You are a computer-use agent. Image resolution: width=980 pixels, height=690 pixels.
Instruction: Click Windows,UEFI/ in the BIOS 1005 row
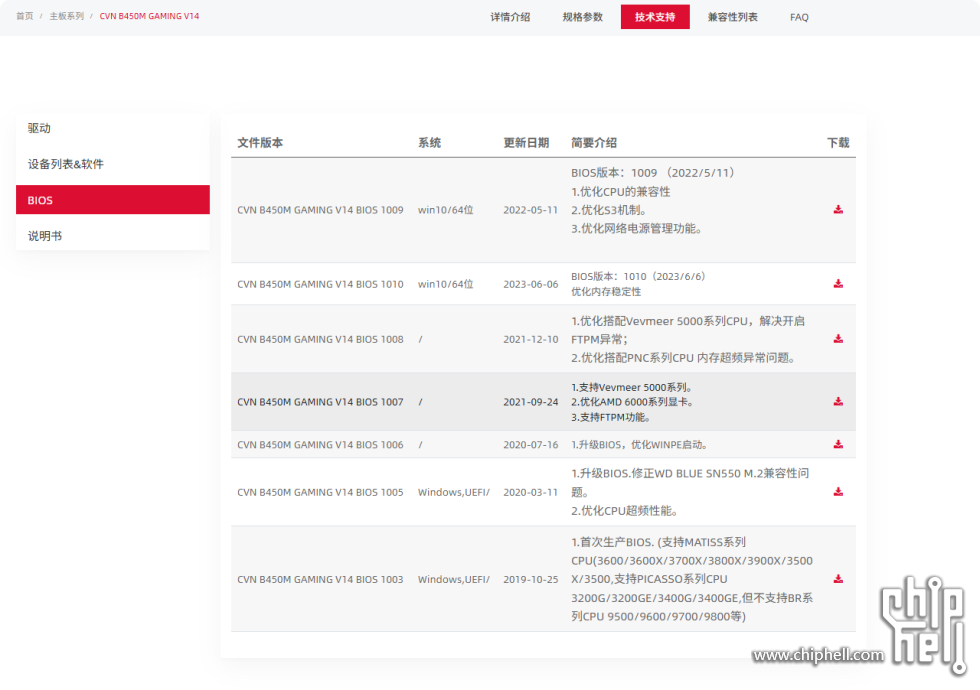click(454, 492)
